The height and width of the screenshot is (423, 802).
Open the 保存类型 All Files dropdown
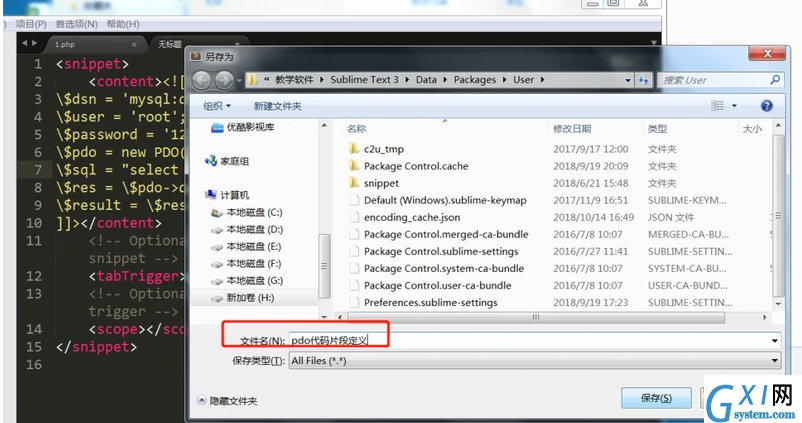(x=534, y=361)
